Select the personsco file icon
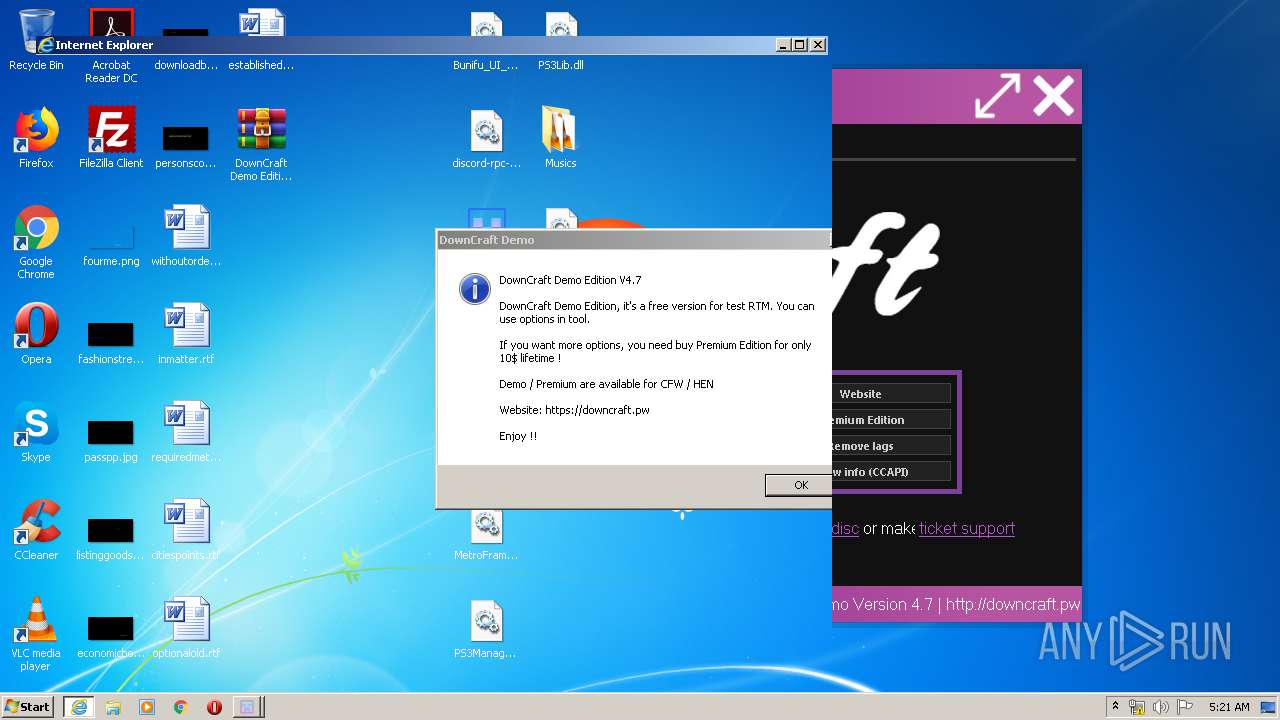 click(186, 148)
